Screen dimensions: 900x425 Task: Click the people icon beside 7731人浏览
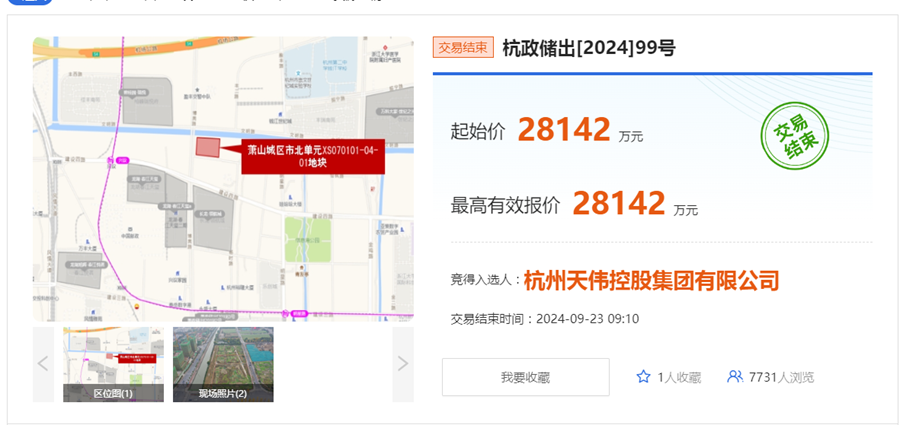tap(735, 377)
